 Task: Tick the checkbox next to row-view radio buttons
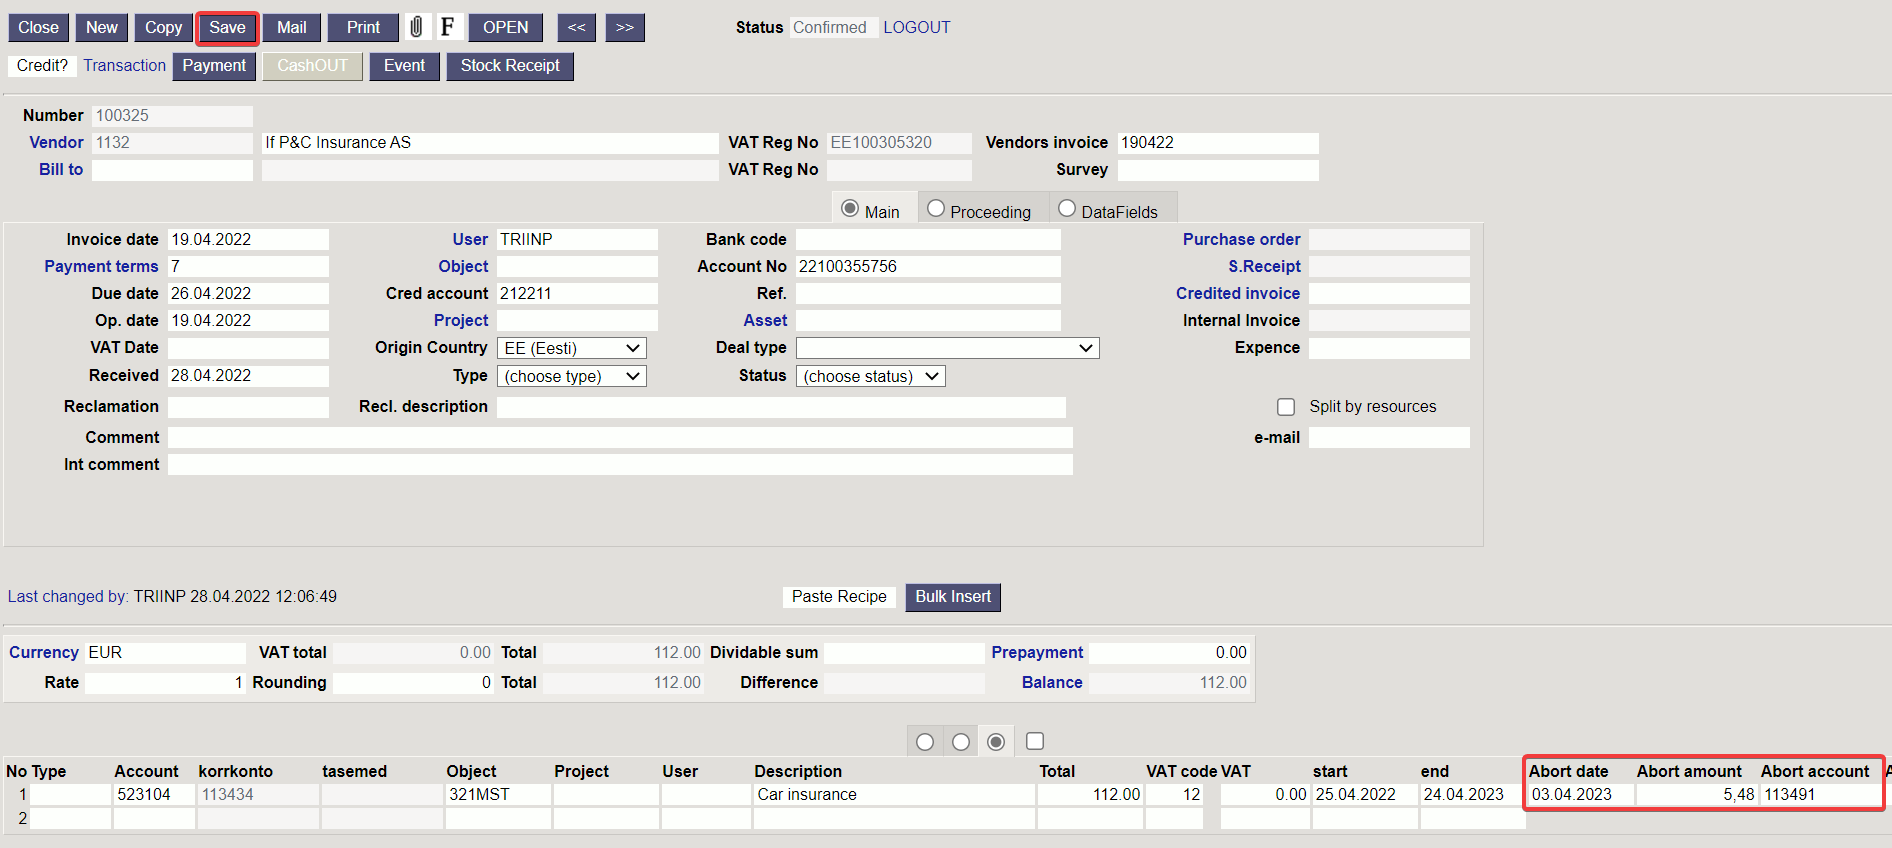(x=1035, y=741)
